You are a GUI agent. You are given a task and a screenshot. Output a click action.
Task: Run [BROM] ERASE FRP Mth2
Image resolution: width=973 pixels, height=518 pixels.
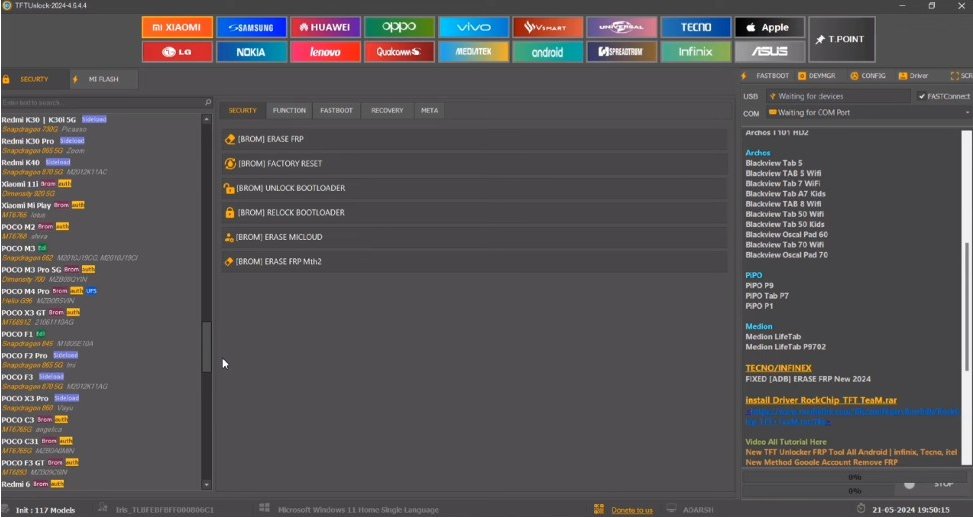tap(475, 262)
